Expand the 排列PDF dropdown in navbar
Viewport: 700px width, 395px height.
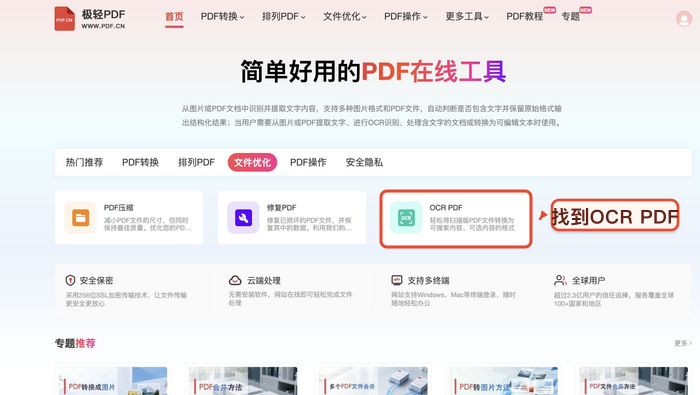[x=283, y=17]
